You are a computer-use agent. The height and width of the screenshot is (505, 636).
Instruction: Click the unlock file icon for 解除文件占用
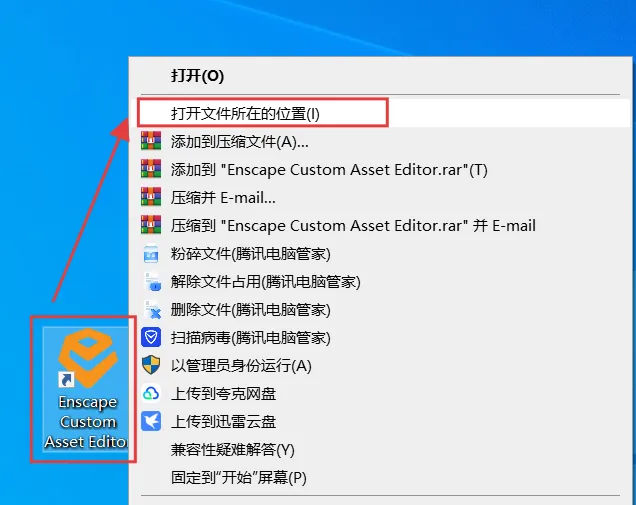153,282
